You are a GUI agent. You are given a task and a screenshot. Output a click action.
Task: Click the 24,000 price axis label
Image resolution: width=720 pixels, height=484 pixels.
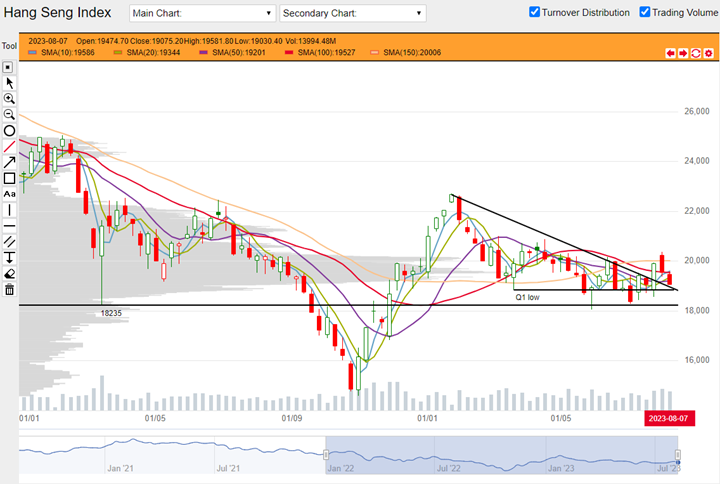coord(697,161)
